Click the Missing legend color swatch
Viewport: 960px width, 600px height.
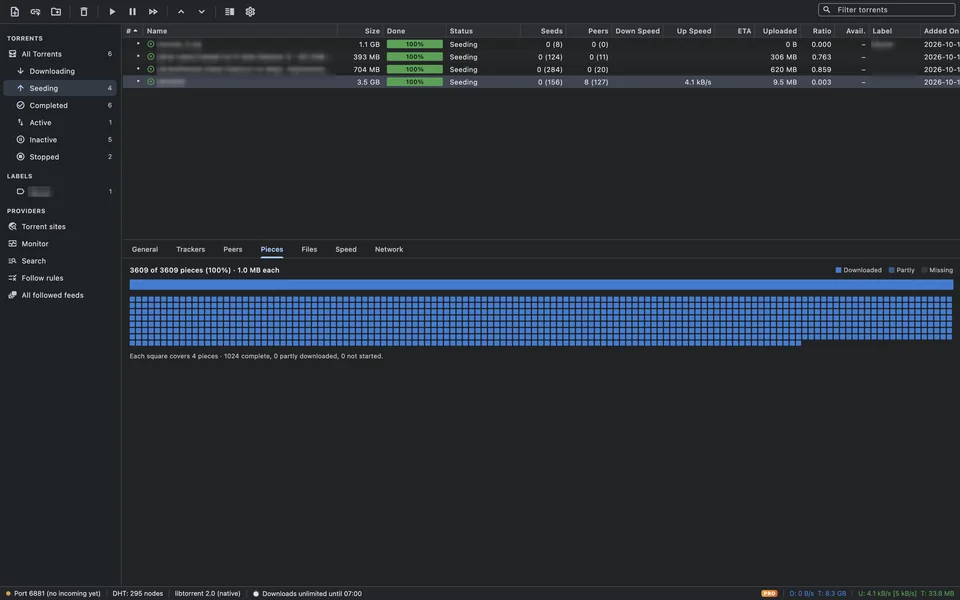pyautogui.click(x=924, y=270)
